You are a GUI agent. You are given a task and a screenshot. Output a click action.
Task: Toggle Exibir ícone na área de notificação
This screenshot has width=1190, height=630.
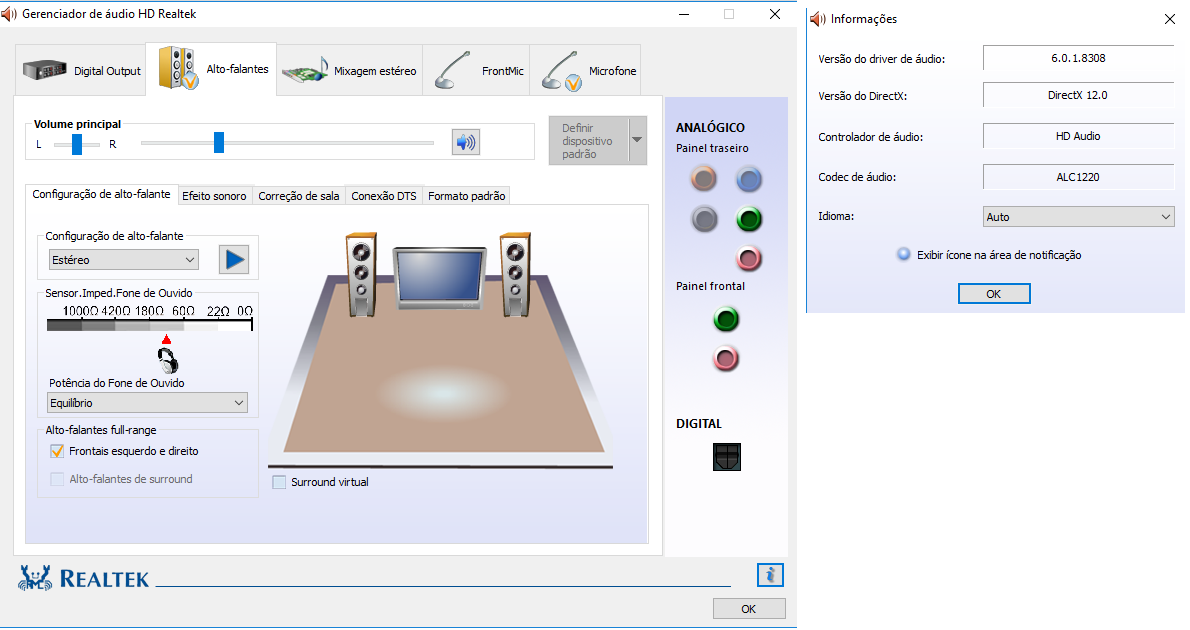[904, 254]
